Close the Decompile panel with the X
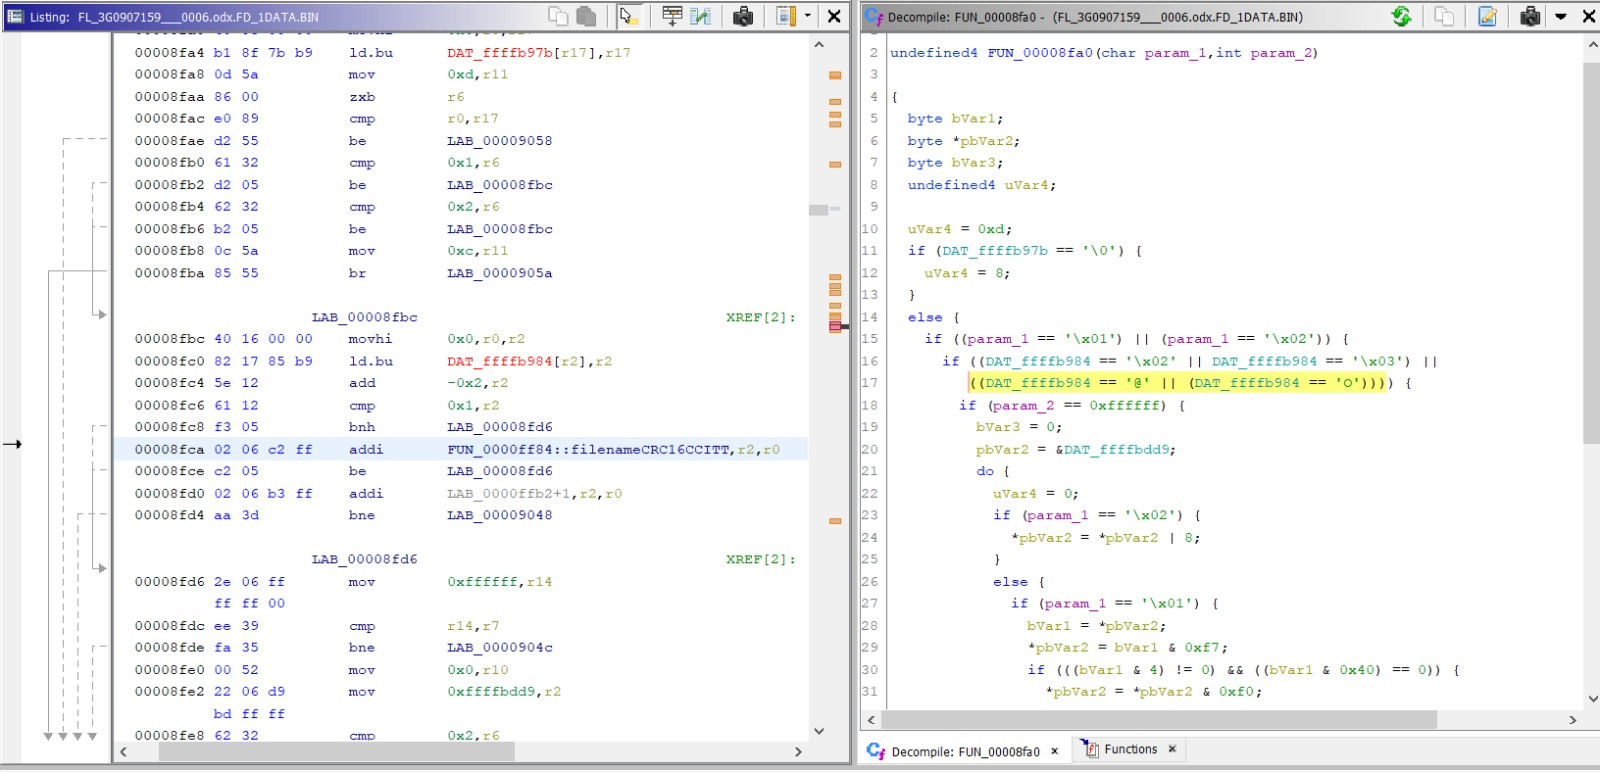The image size is (1600, 773). [1588, 16]
